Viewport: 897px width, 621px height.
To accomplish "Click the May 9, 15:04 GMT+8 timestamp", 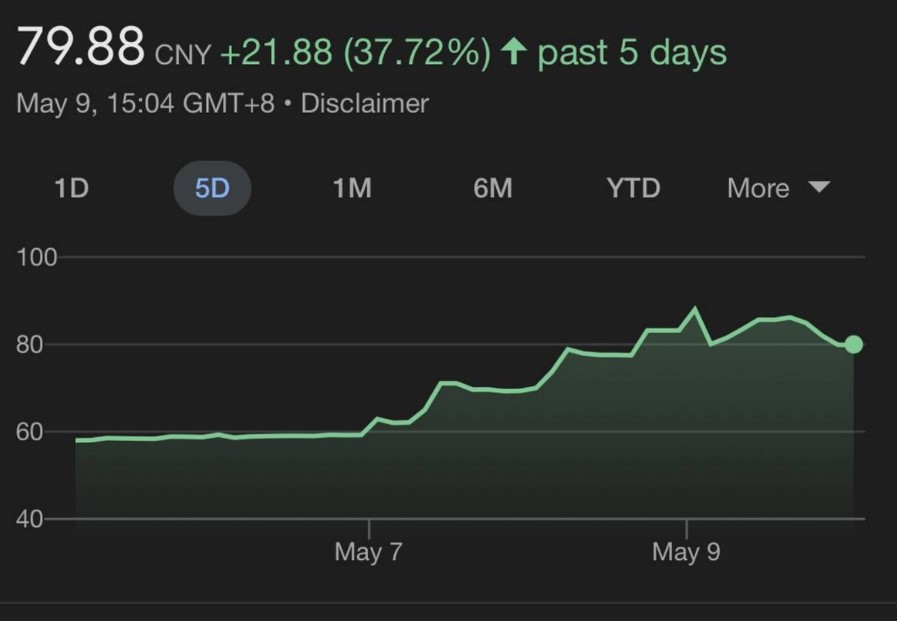I will pyautogui.click(x=145, y=103).
